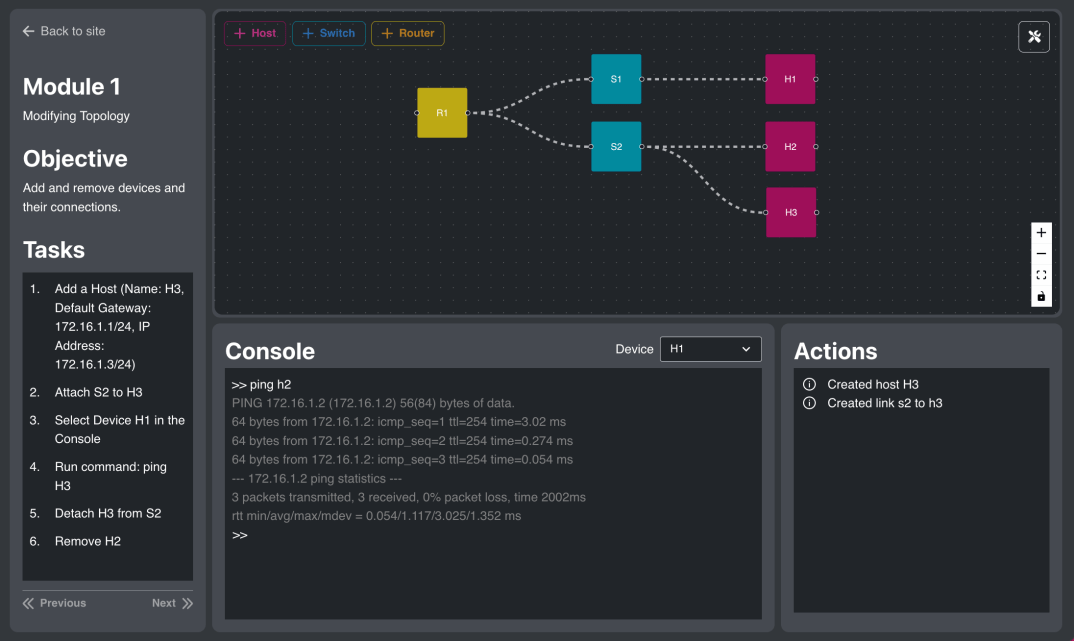Click the 'Created host H3' action entry
Viewport: 1074px width, 641px height.
(872, 384)
